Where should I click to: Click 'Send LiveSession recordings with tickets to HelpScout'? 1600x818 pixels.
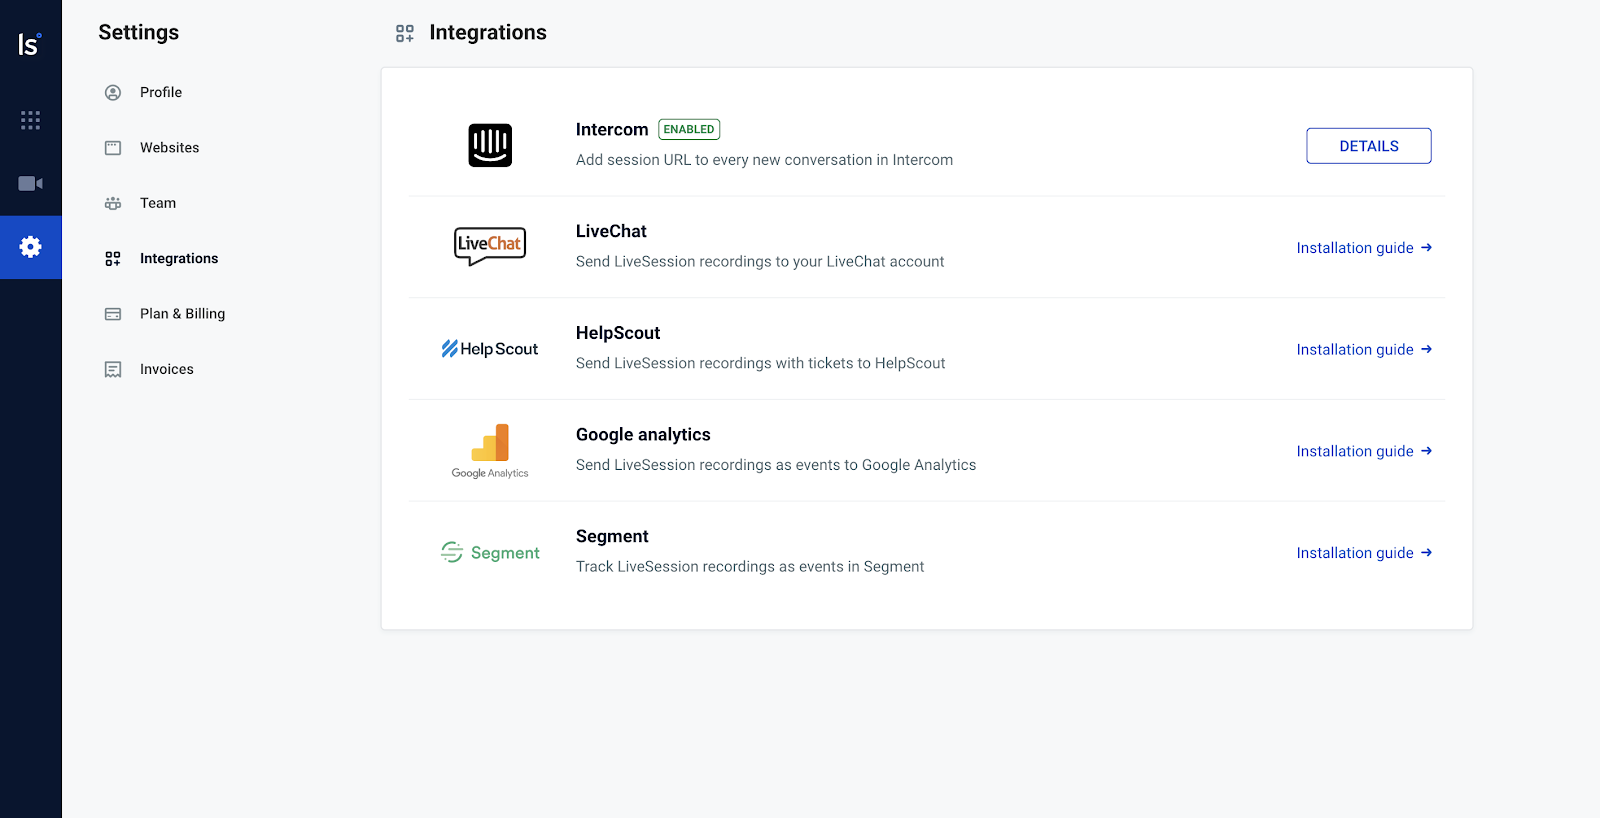tap(760, 364)
